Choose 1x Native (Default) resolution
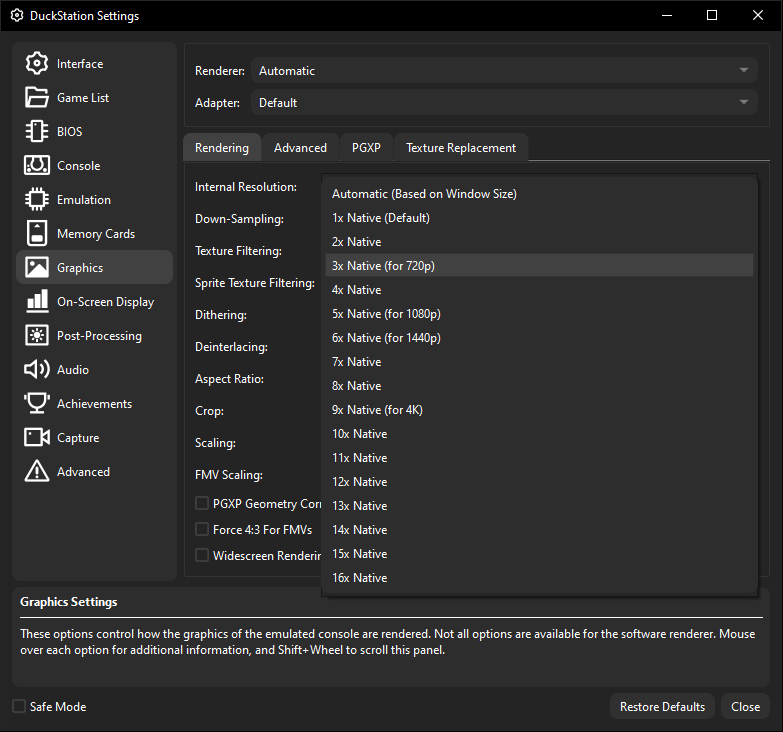This screenshot has width=783, height=732. pos(539,218)
